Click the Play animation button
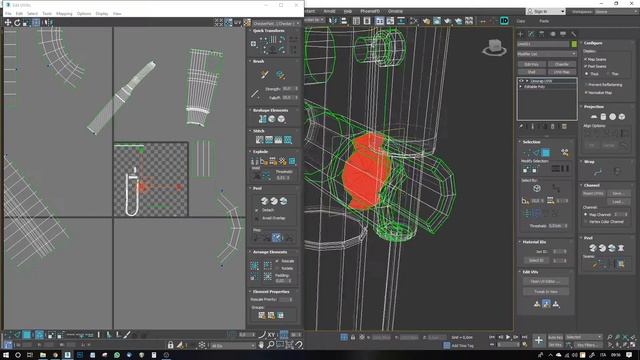Screen dimensions: 640x360 [508, 337]
